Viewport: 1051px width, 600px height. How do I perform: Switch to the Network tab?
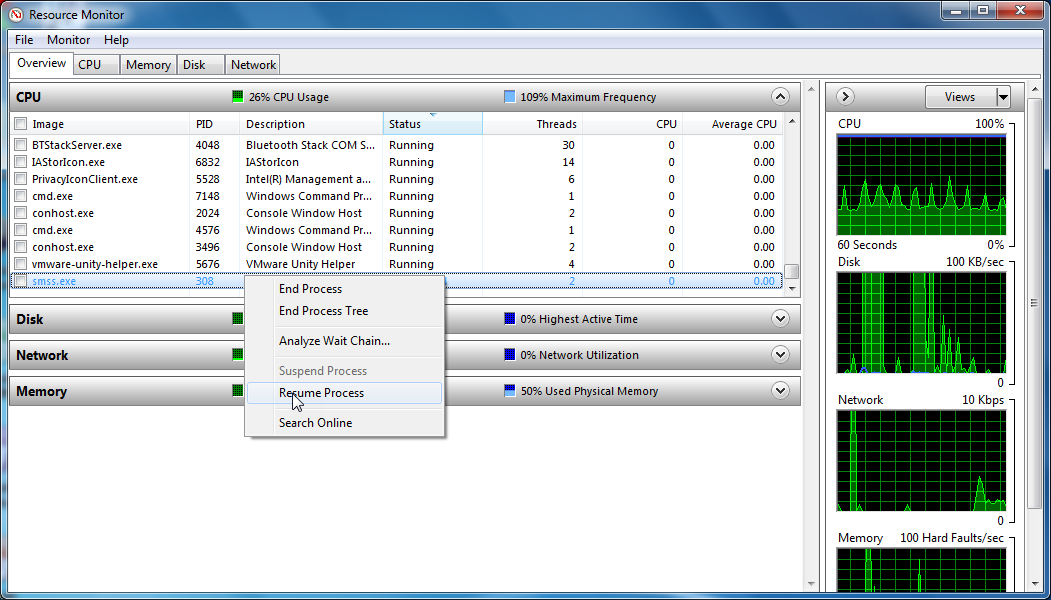(253, 65)
